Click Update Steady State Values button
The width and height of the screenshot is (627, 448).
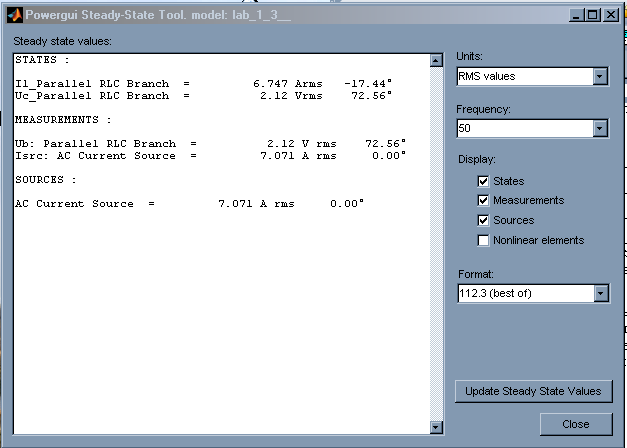coord(533,391)
